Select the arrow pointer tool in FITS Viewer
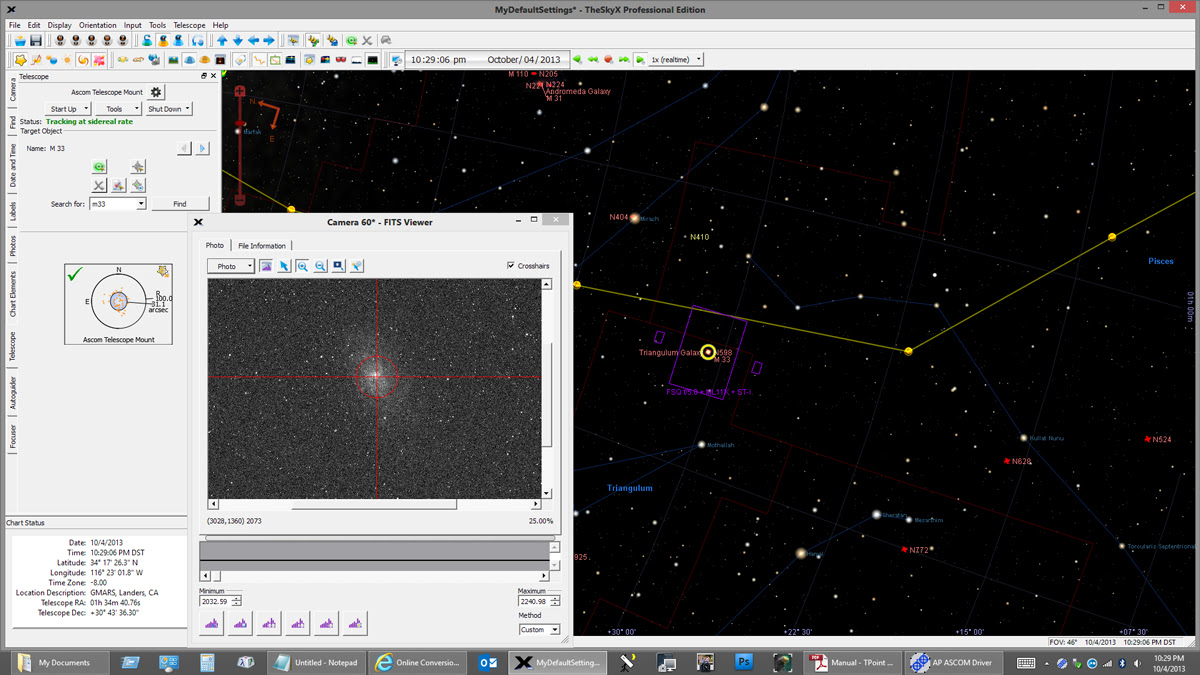 point(284,266)
